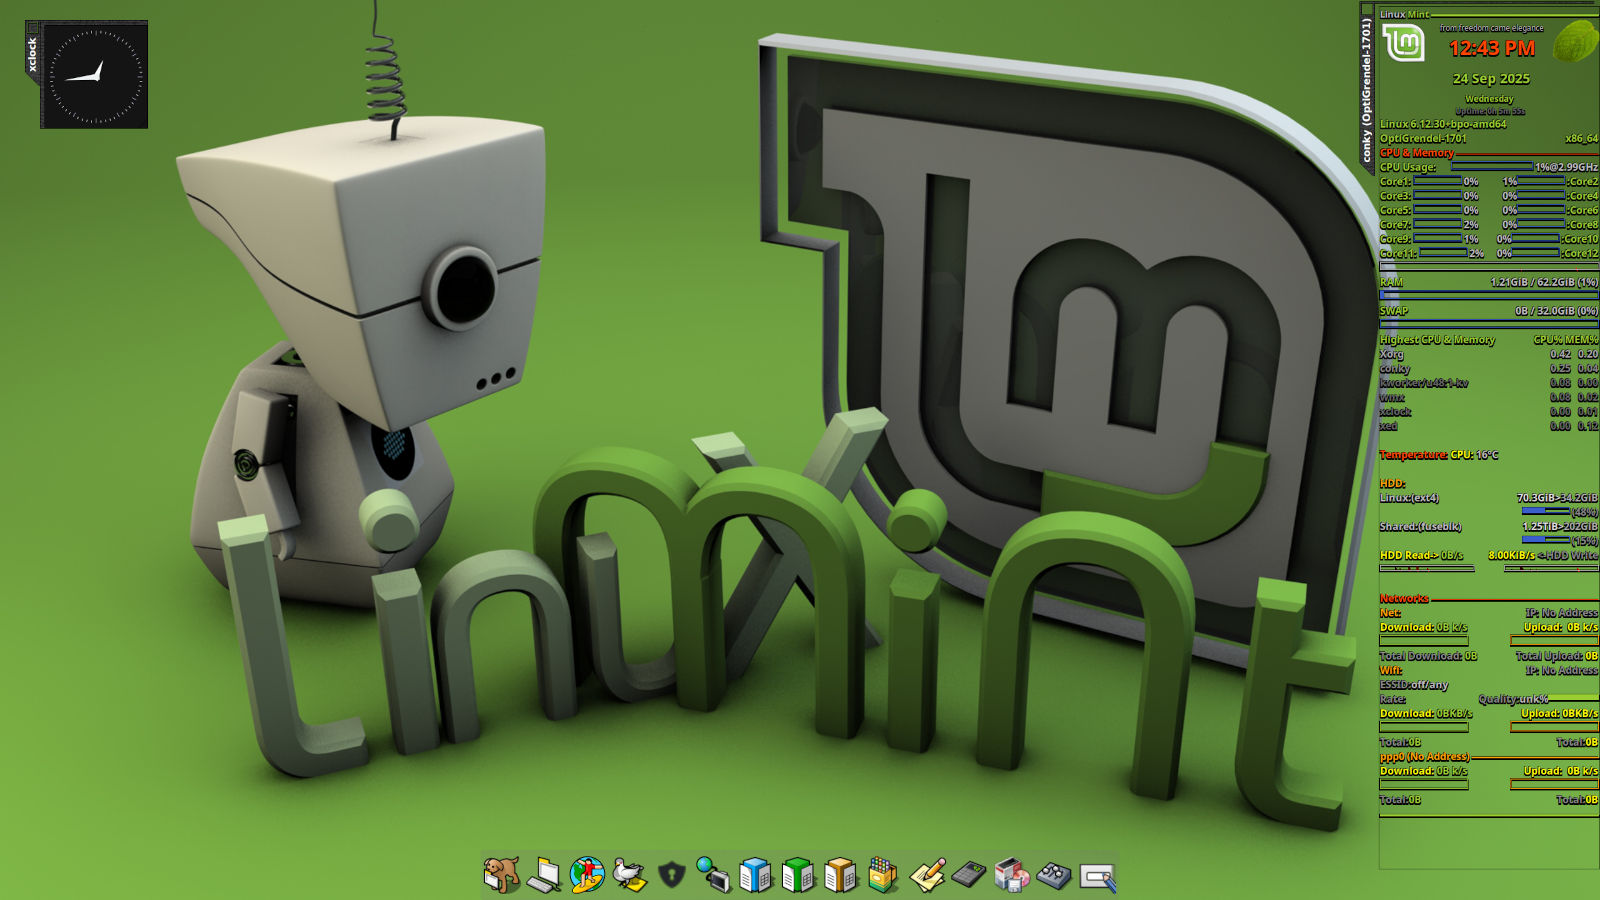Launch the calculator dock icon
Image resolution: width=1600 pixels, height=900 pixels.
click(x=968, y=875)
